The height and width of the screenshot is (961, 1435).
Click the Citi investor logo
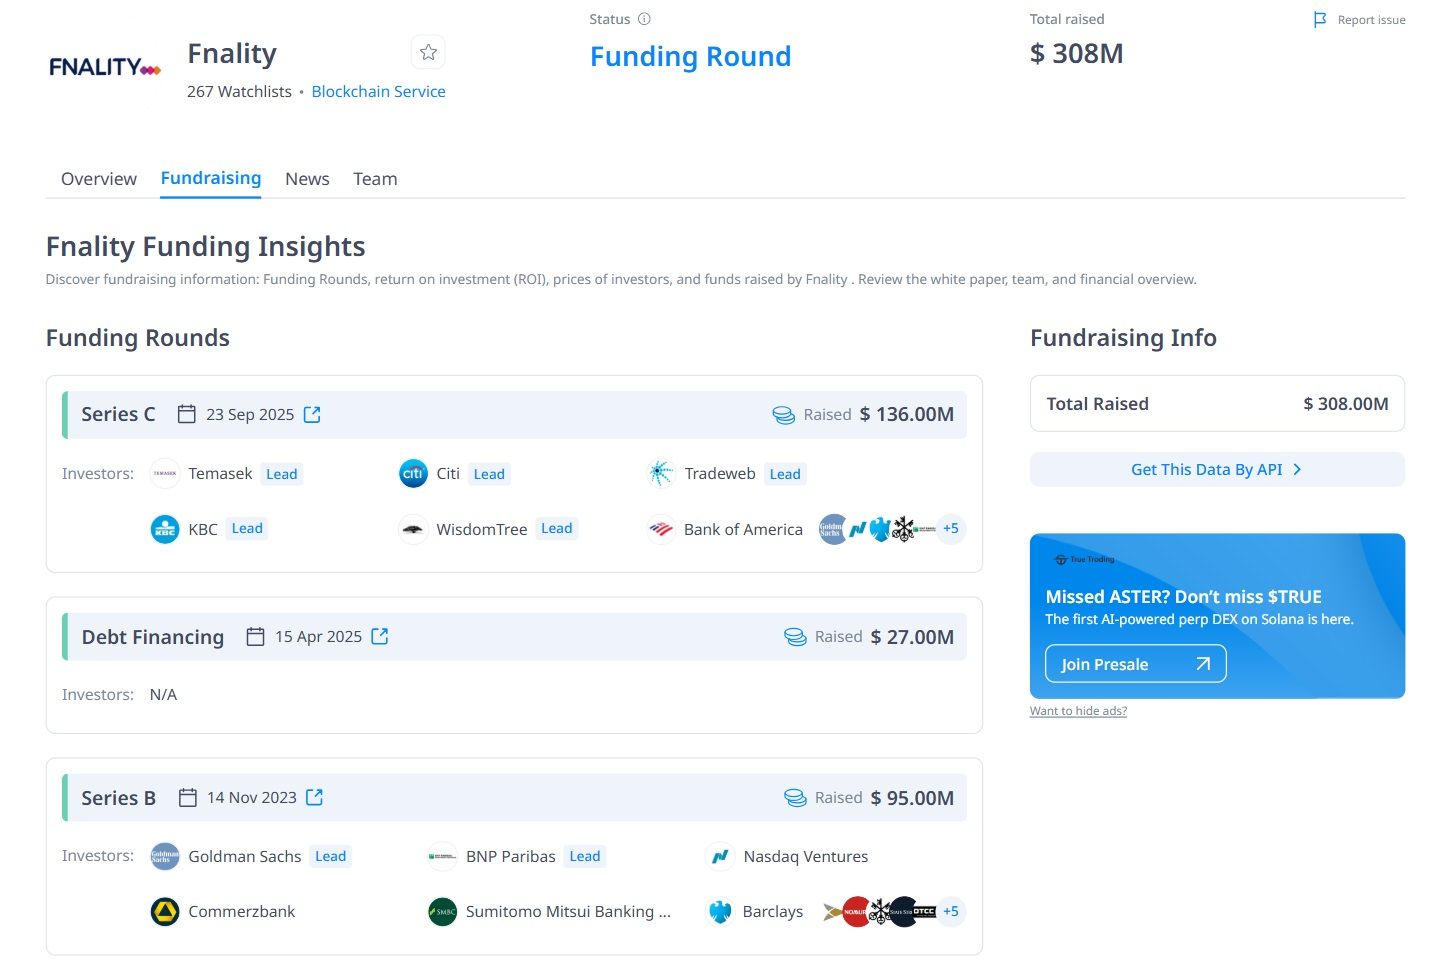coord(413,474)
